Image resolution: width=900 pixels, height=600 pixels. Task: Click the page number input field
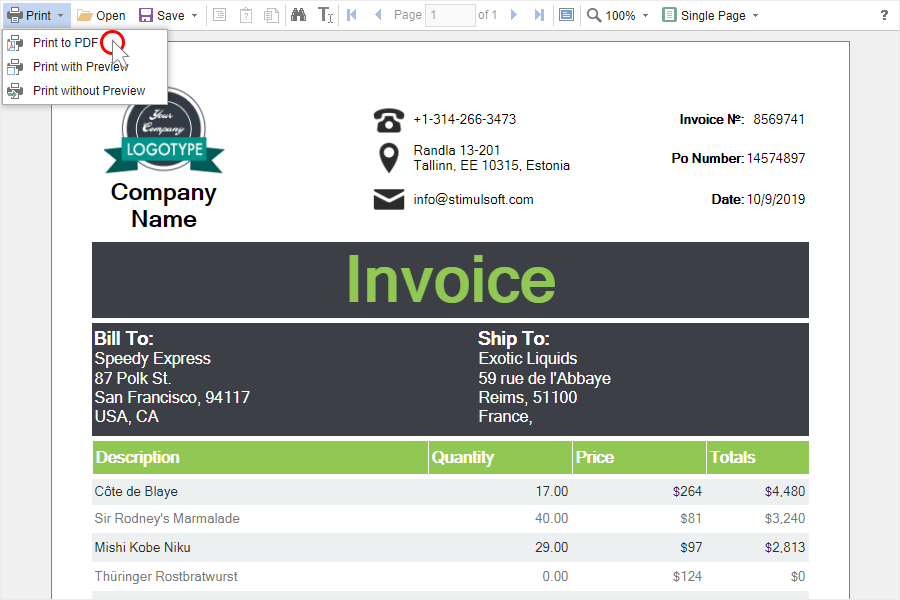450,16
